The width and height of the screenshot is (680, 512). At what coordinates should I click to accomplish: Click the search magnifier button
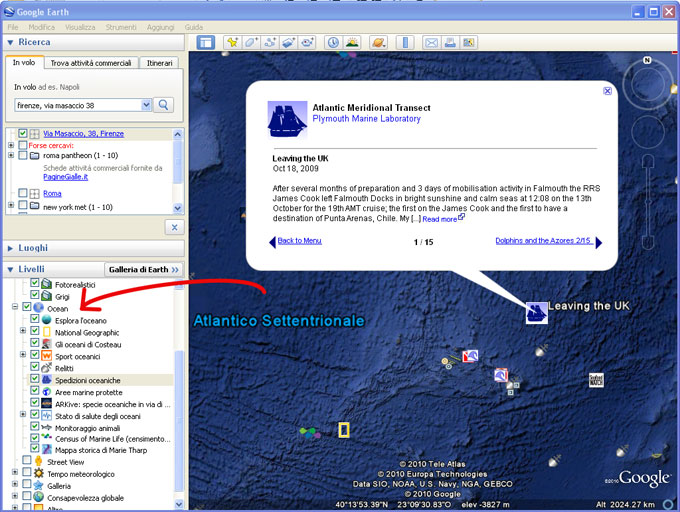(x=163, y=105)
